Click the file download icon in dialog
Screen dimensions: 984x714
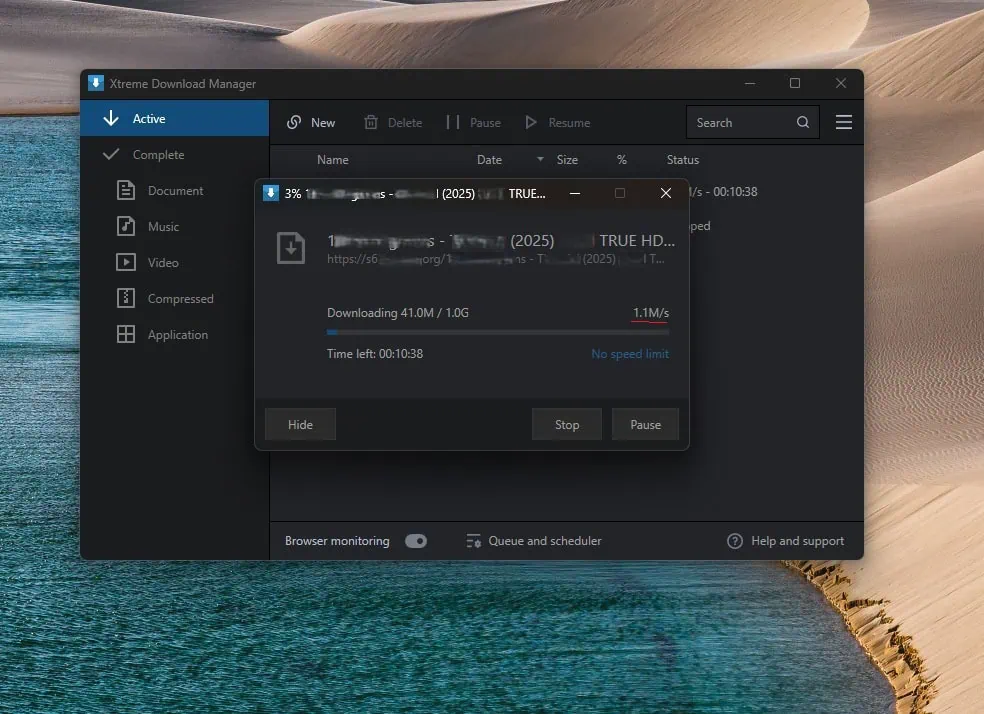point(291,247)
